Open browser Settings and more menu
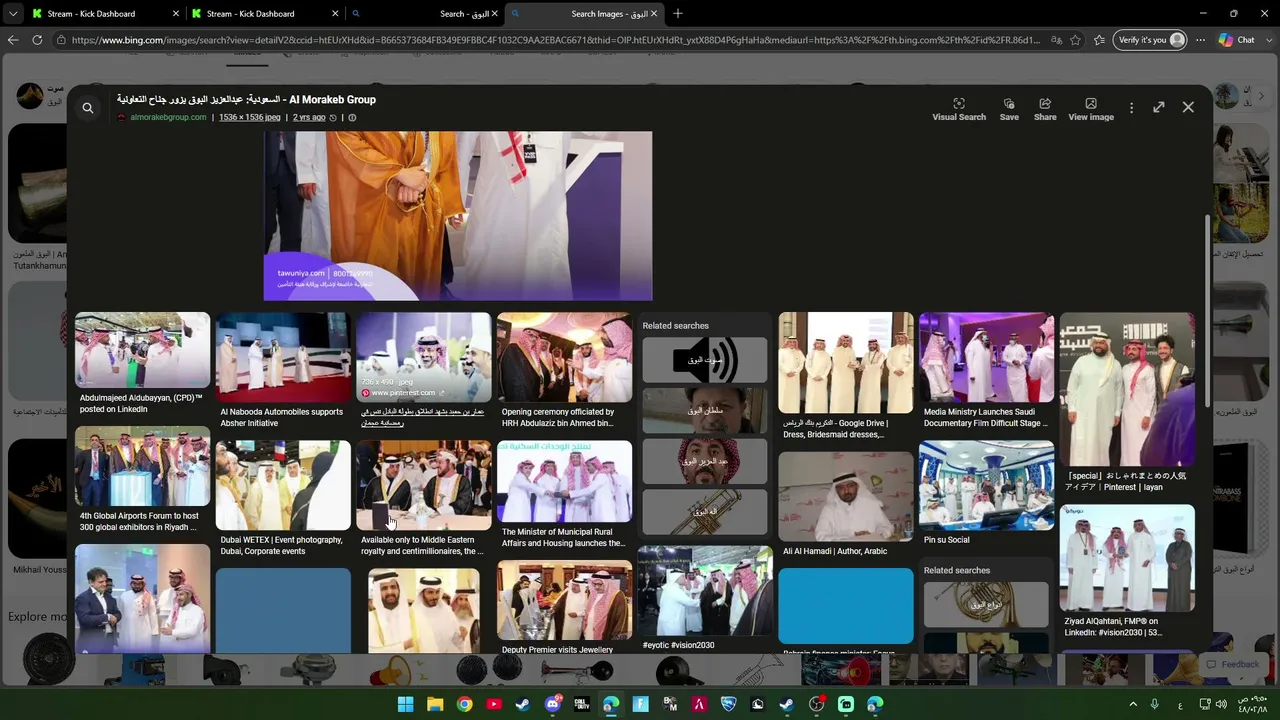Viewport: 1280px width, 720px height. pos(1200,40)
